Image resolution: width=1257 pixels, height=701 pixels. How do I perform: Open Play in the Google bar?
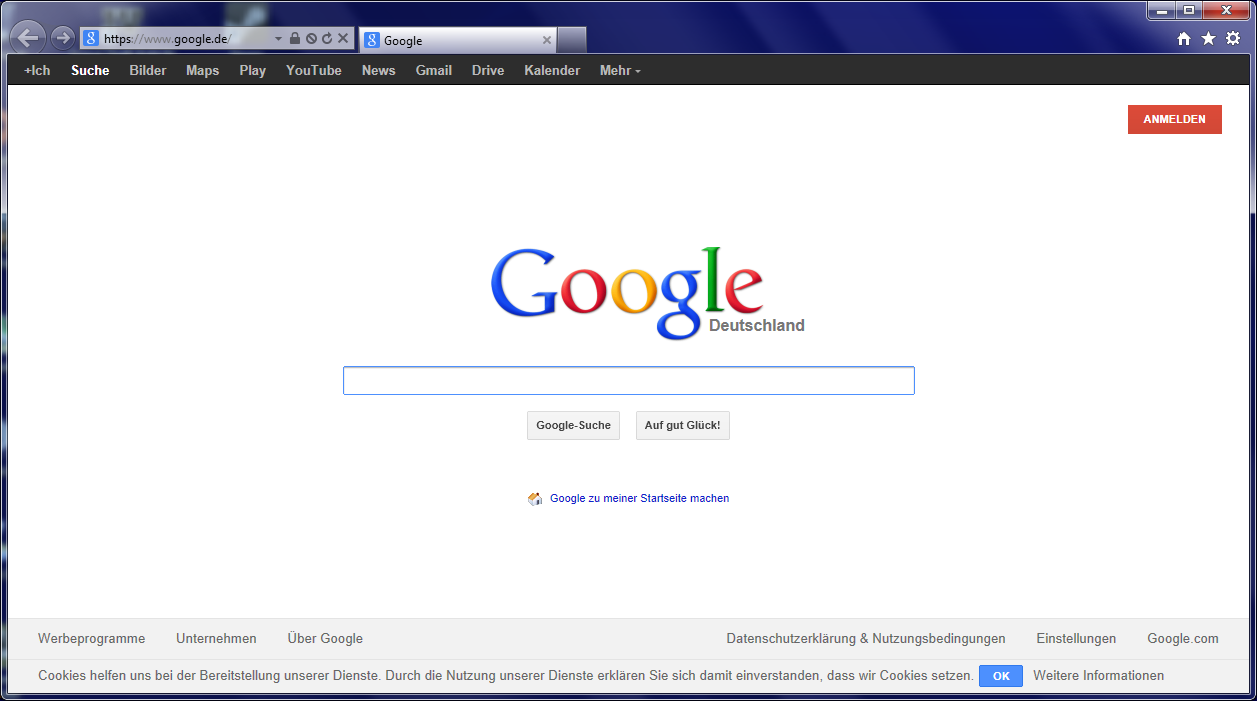[253, 70]
